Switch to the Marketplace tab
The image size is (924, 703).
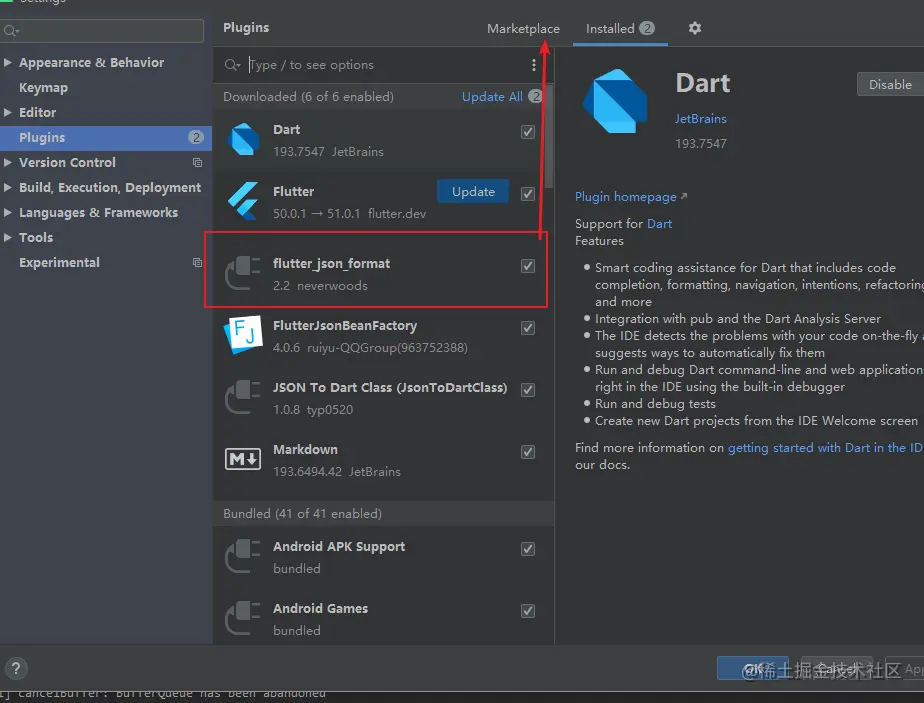523,28
